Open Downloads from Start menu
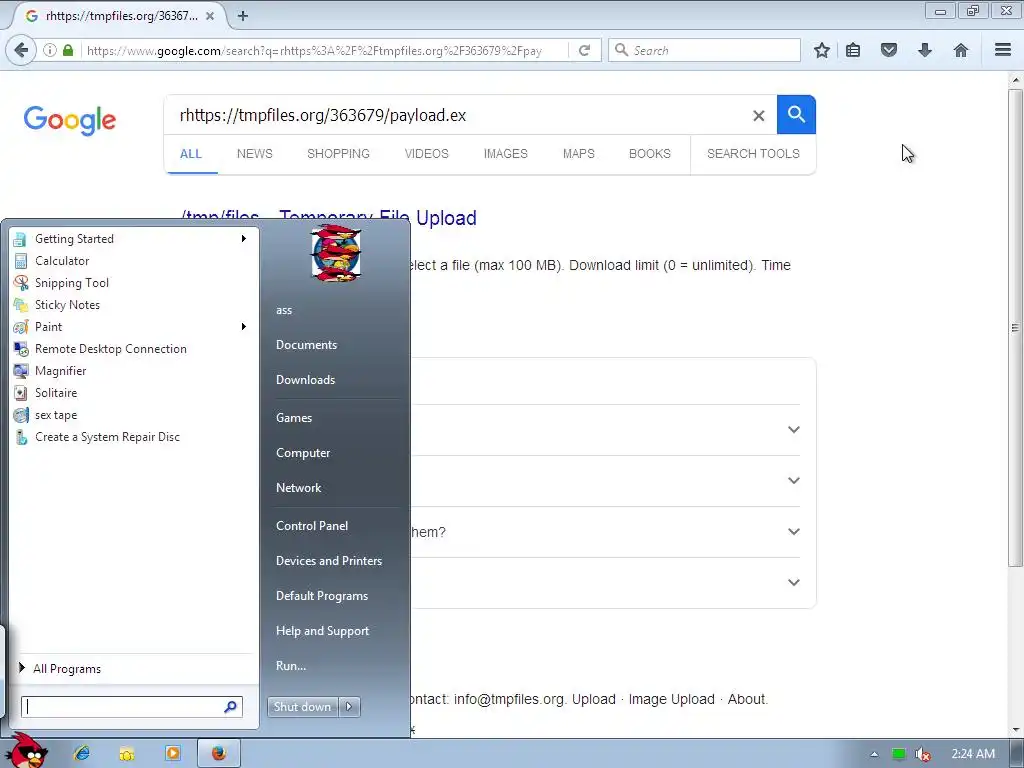Image resolution: width=1024 pixels, height=768 pixels. [x=305, y=380]
